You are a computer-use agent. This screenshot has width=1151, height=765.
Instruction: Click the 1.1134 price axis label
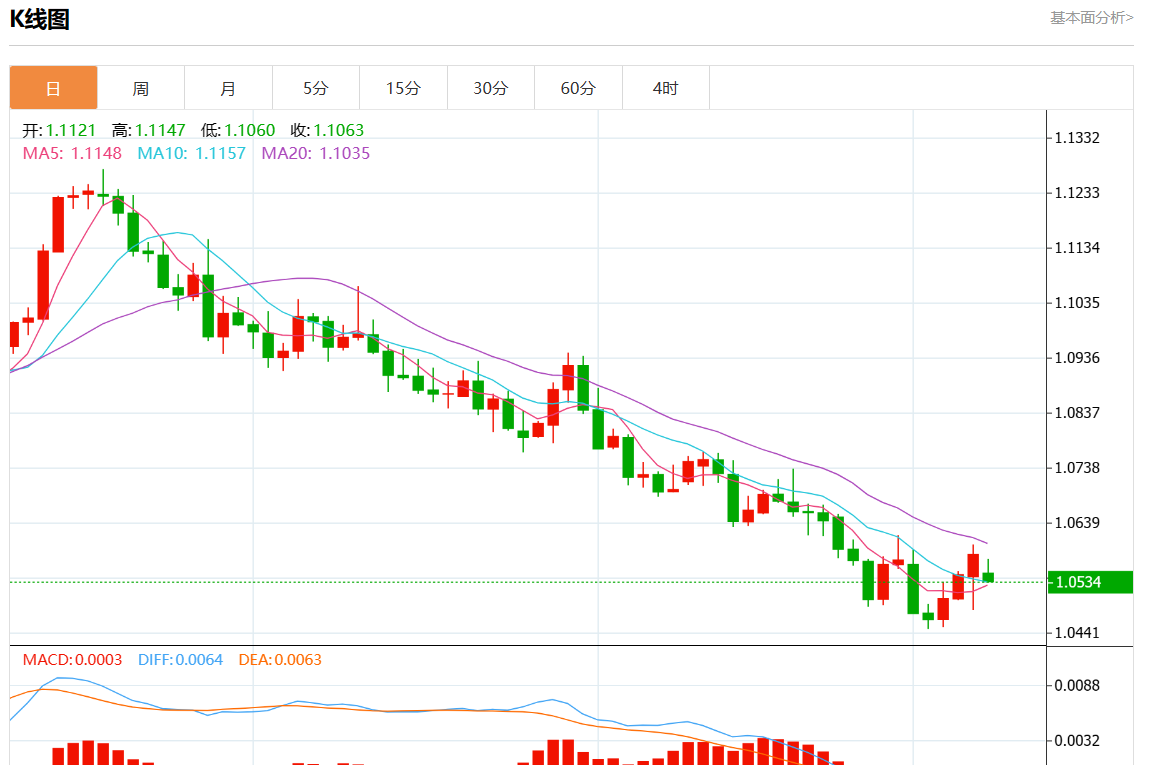click(1077, 248)
